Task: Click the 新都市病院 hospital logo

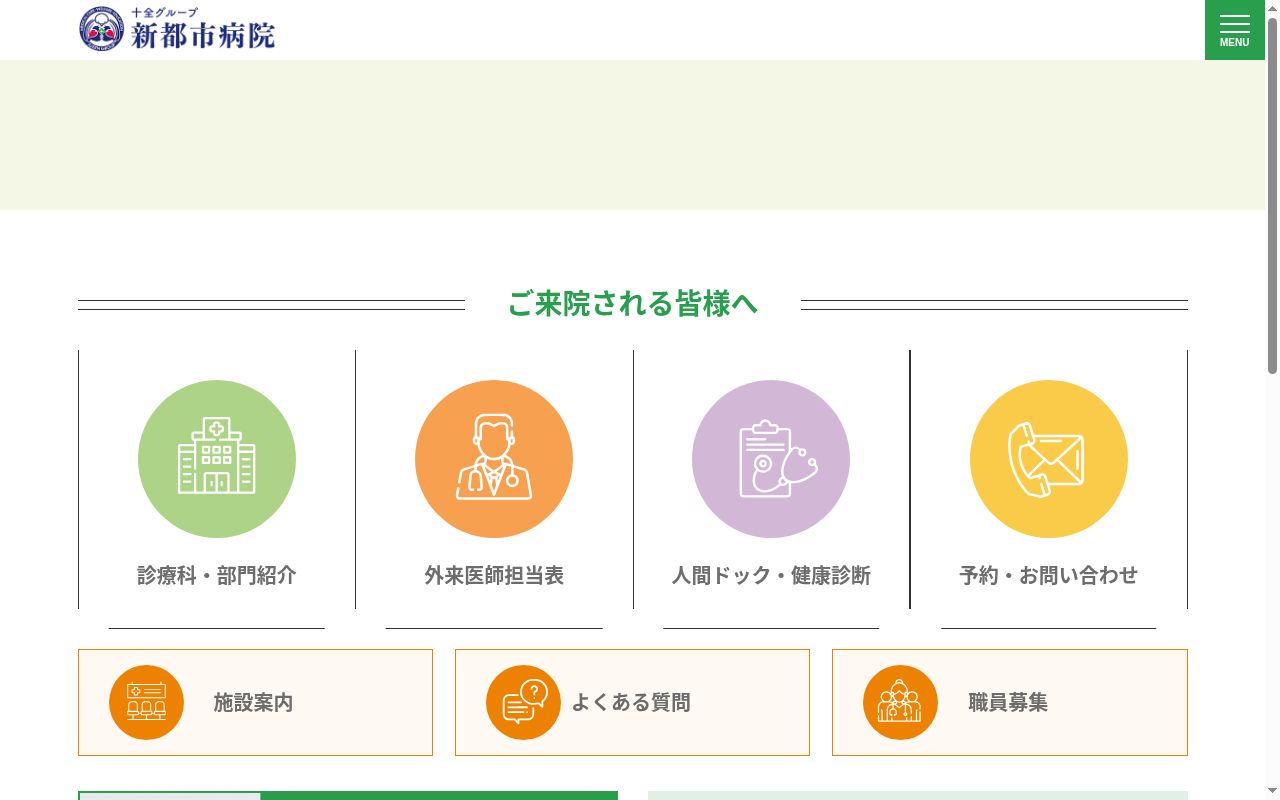Action: pyautogui.click(x=177, y=29)
